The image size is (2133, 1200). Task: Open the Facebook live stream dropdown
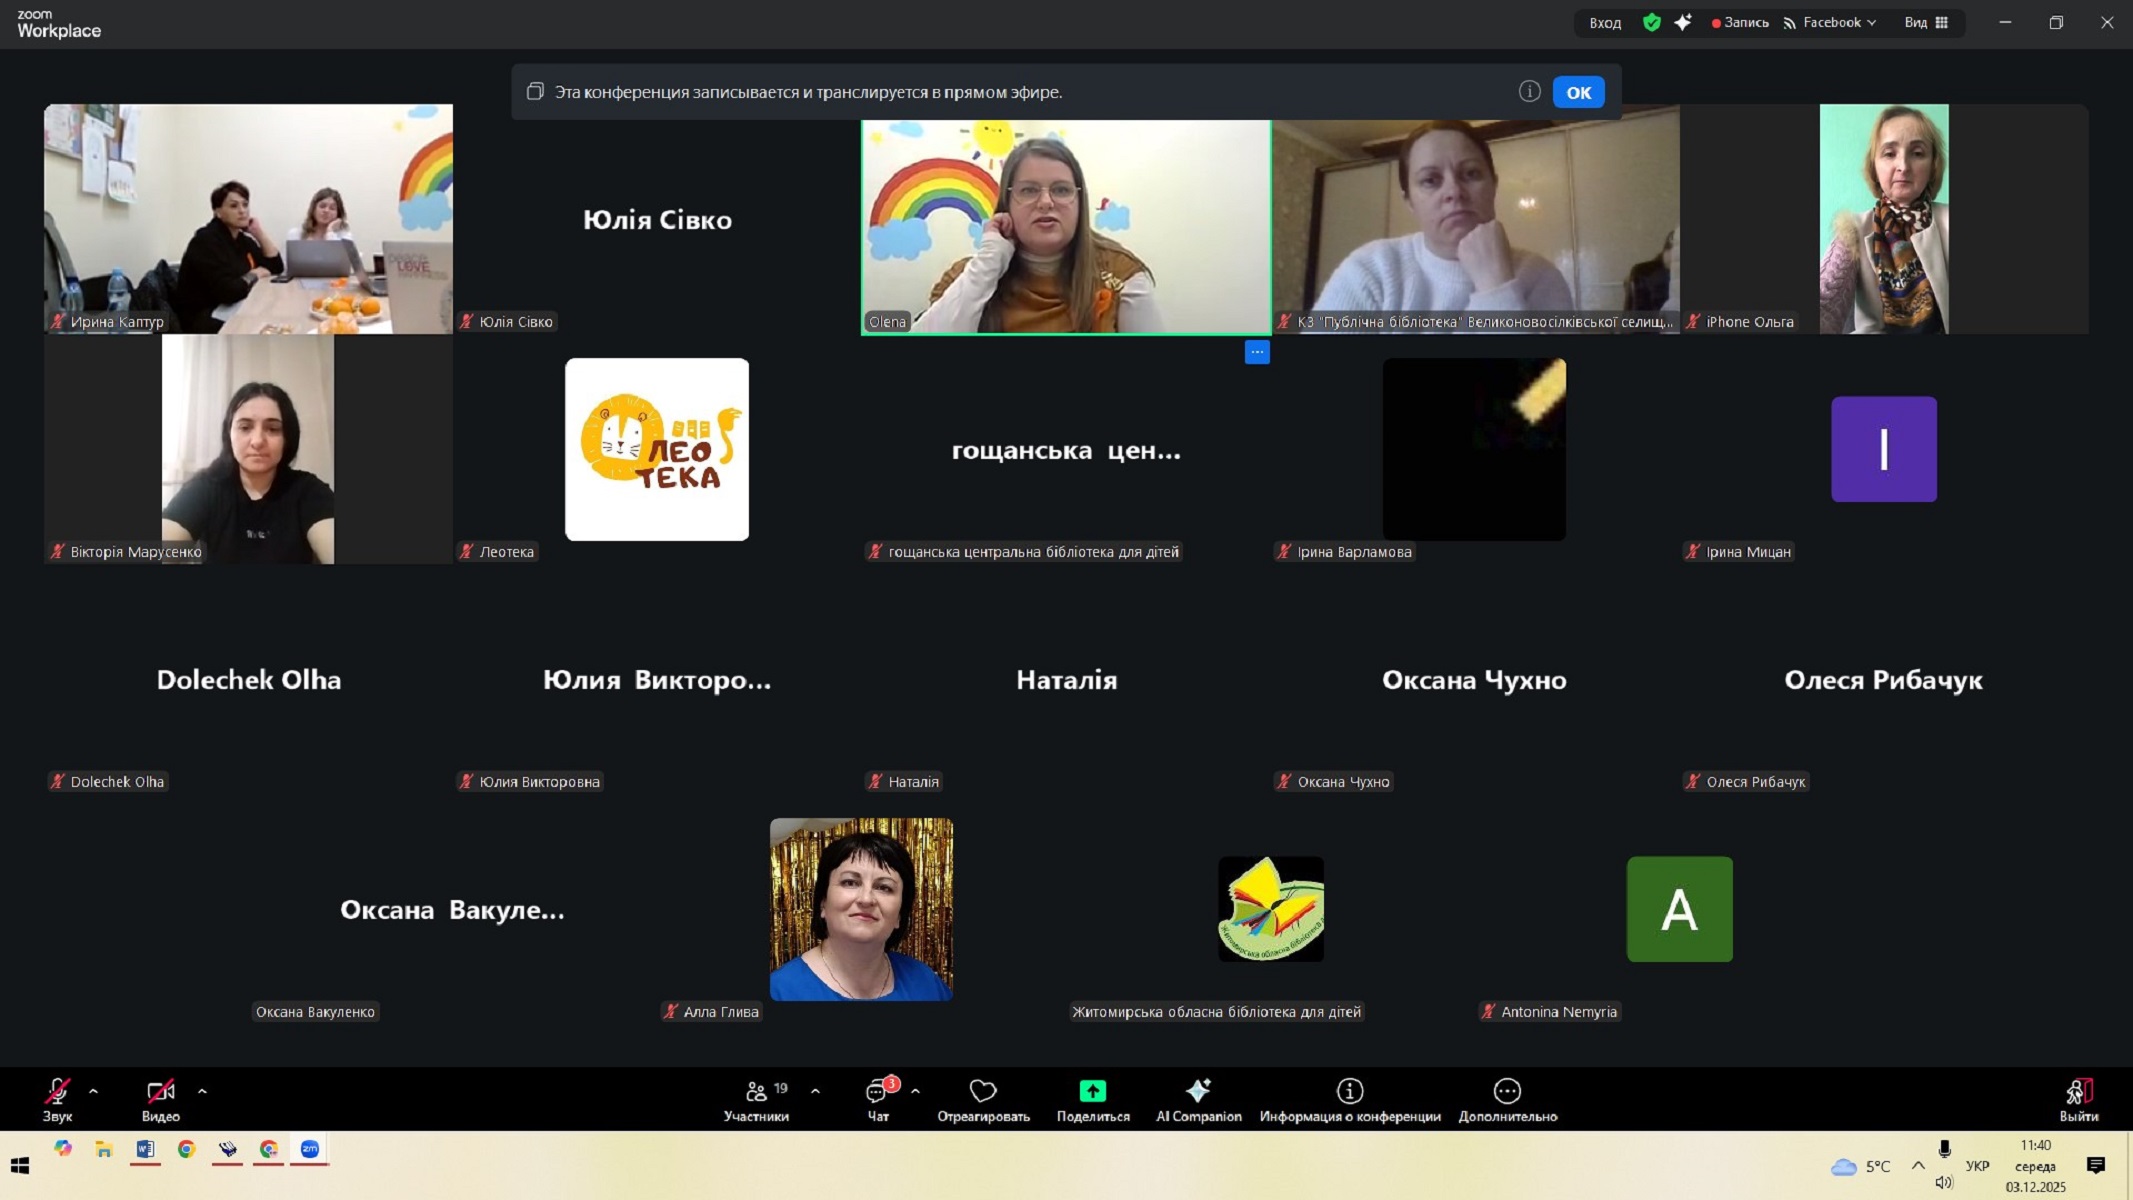click(x=1830, y=22)
